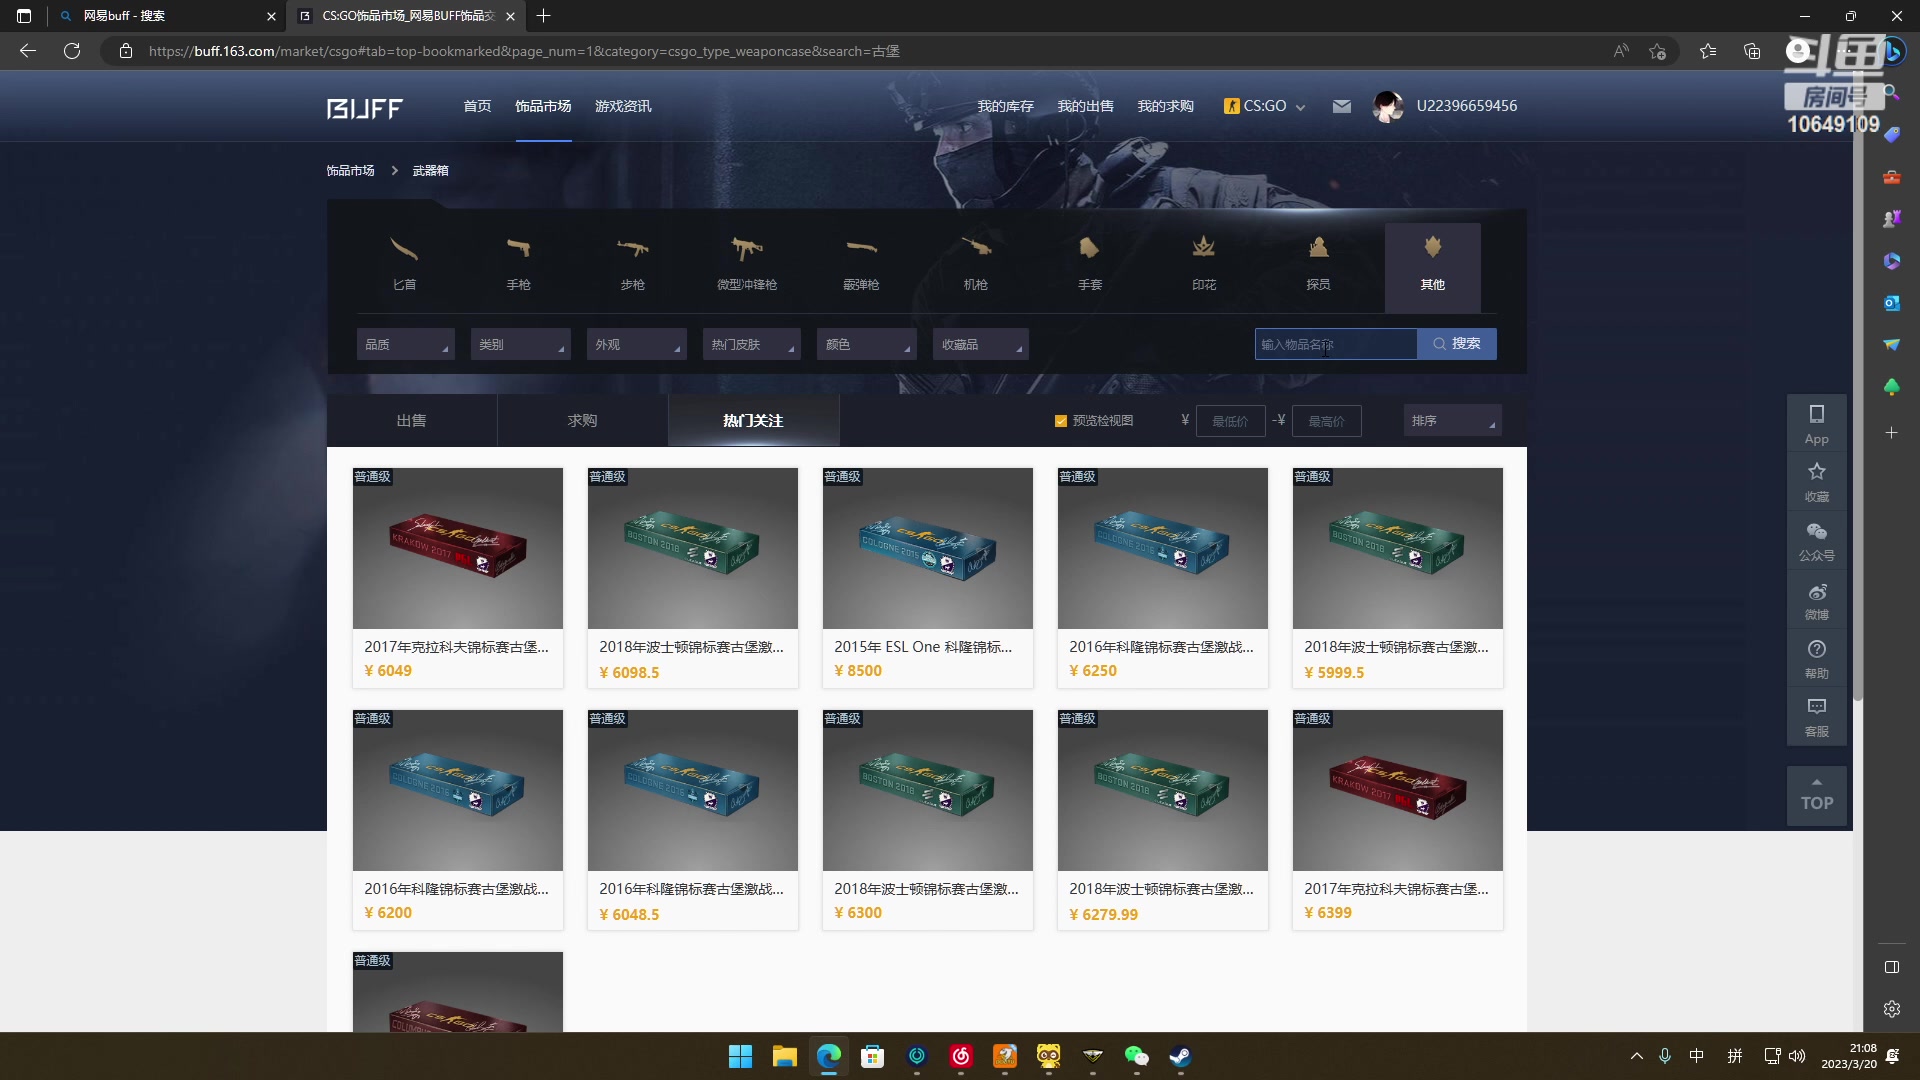Expand the 品质 filter dropdown
The height and width of the screenshot is (1080, 1920).
tap(405, 344)
